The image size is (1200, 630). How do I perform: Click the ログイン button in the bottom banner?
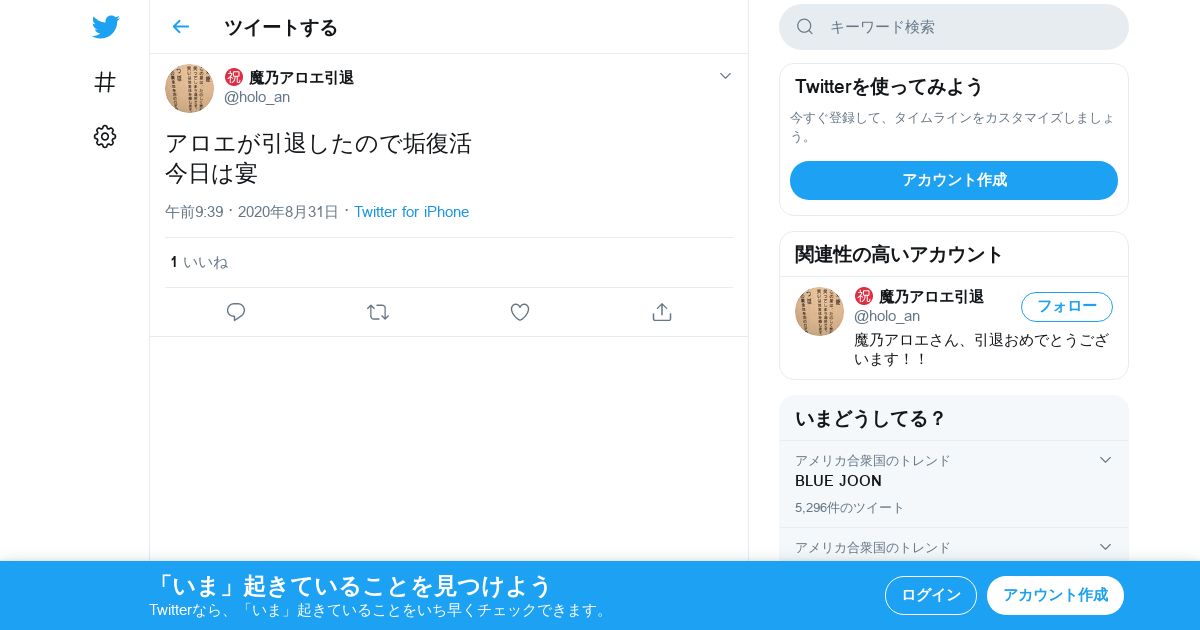[931, 595]
